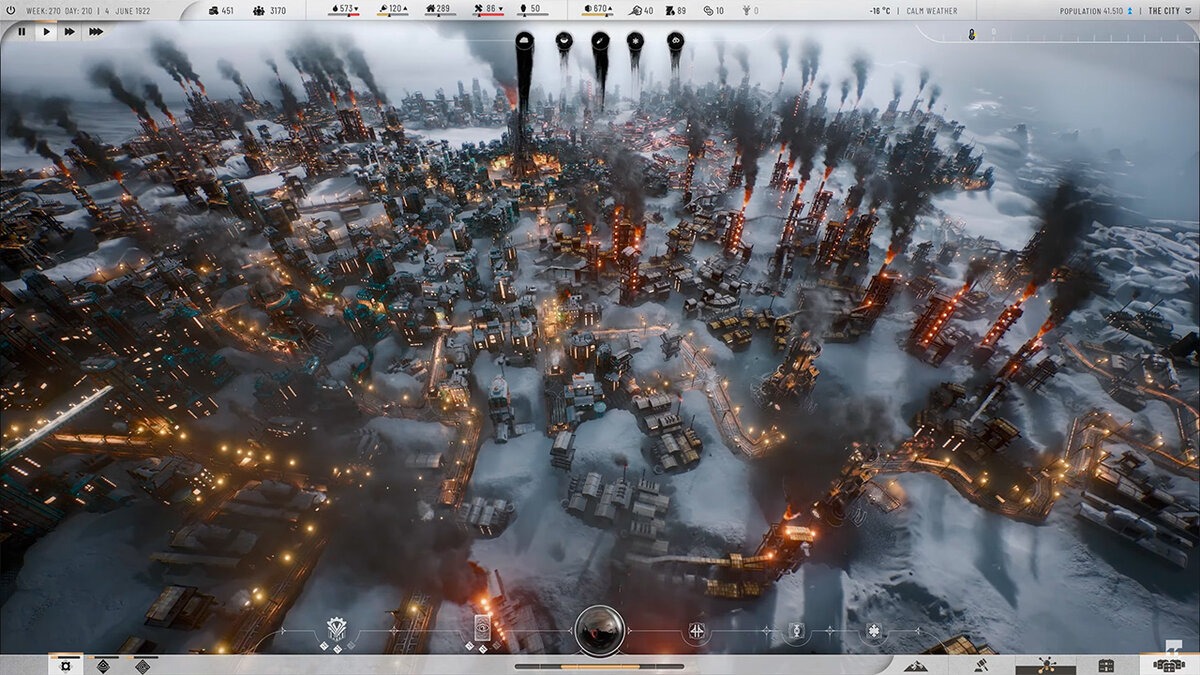Open the construction hammer menu

(981, 665)
